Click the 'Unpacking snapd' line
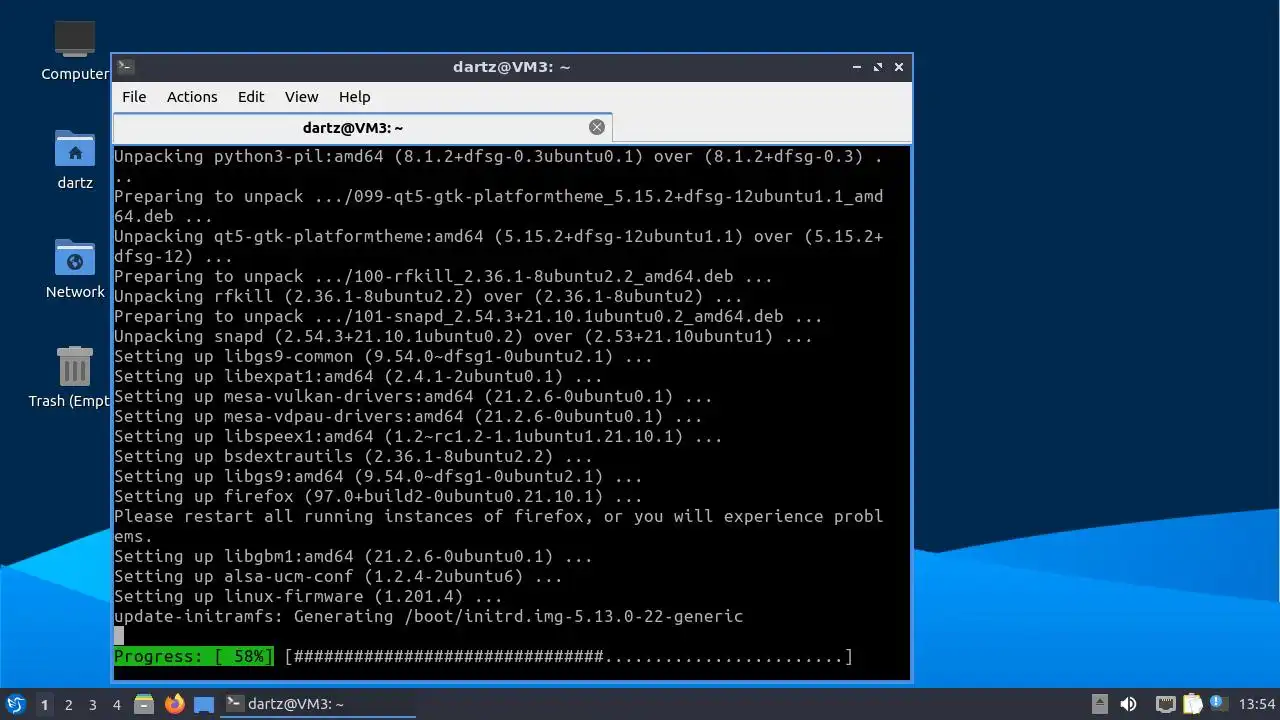 tap(463, 337)
